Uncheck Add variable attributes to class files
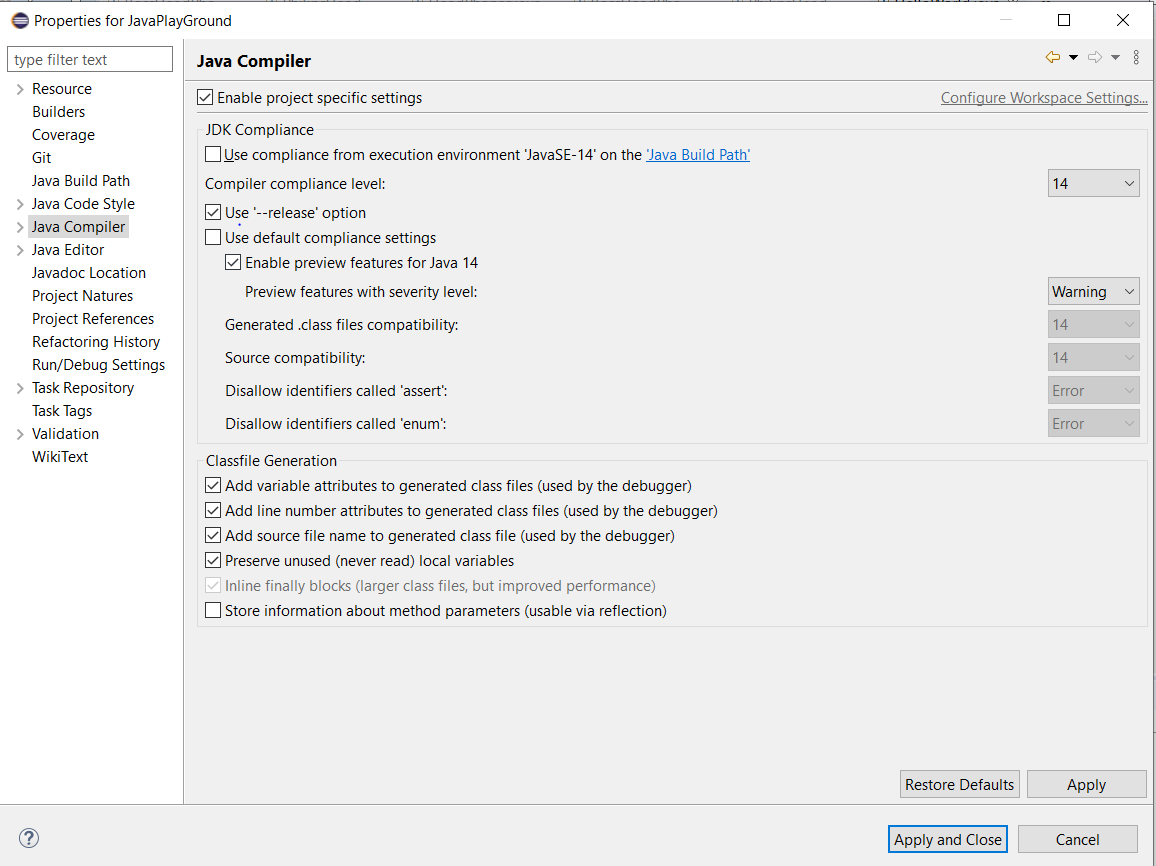Image resolution: width=1156 pixels, height=866 pixels. (x=213, y=486)
